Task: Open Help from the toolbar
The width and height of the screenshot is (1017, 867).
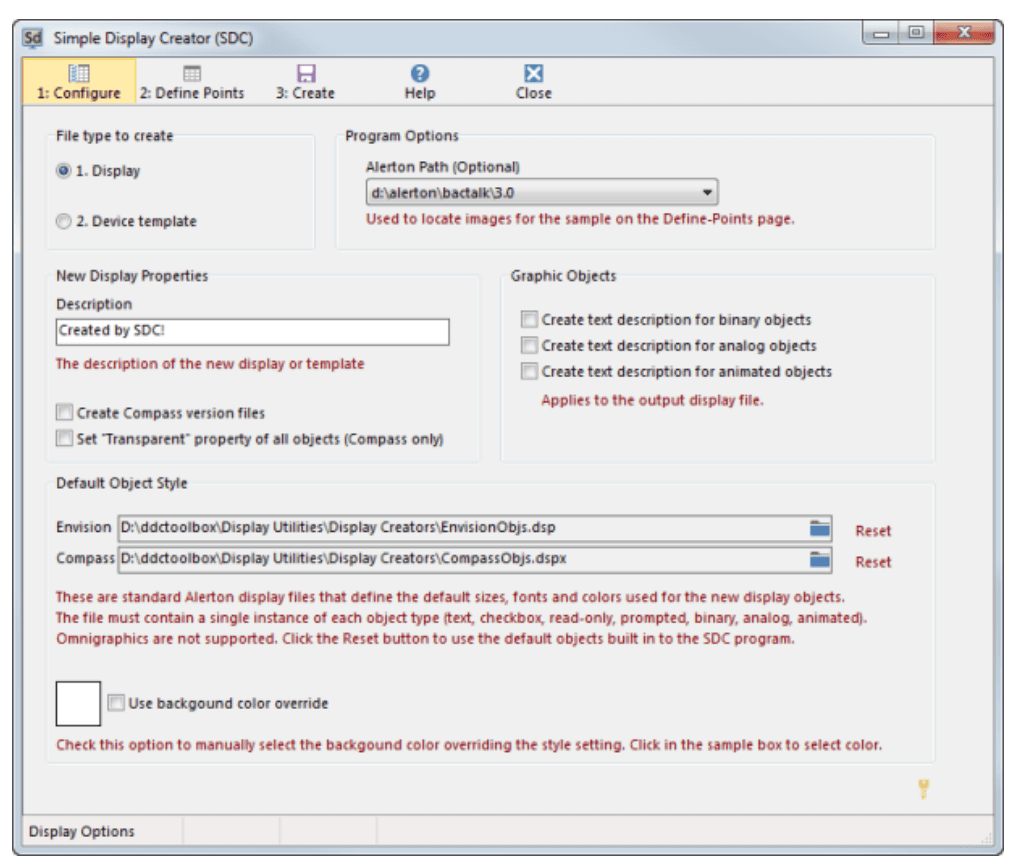Action: point(420,74)
